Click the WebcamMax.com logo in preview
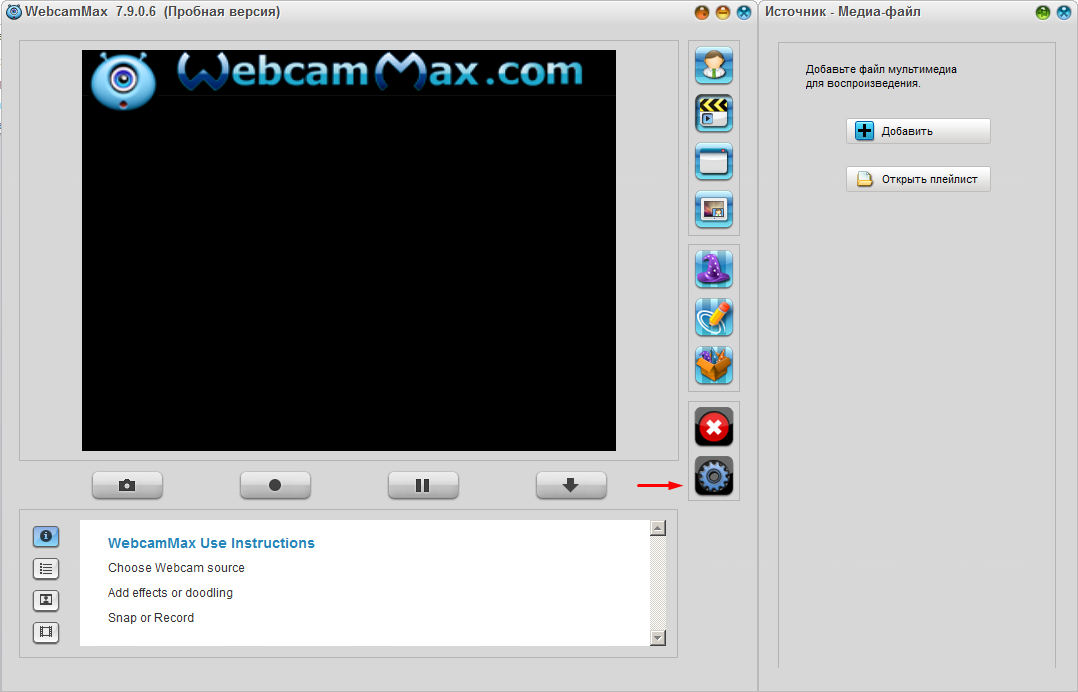The image size is (1078, 692). [x=337, y=80]
